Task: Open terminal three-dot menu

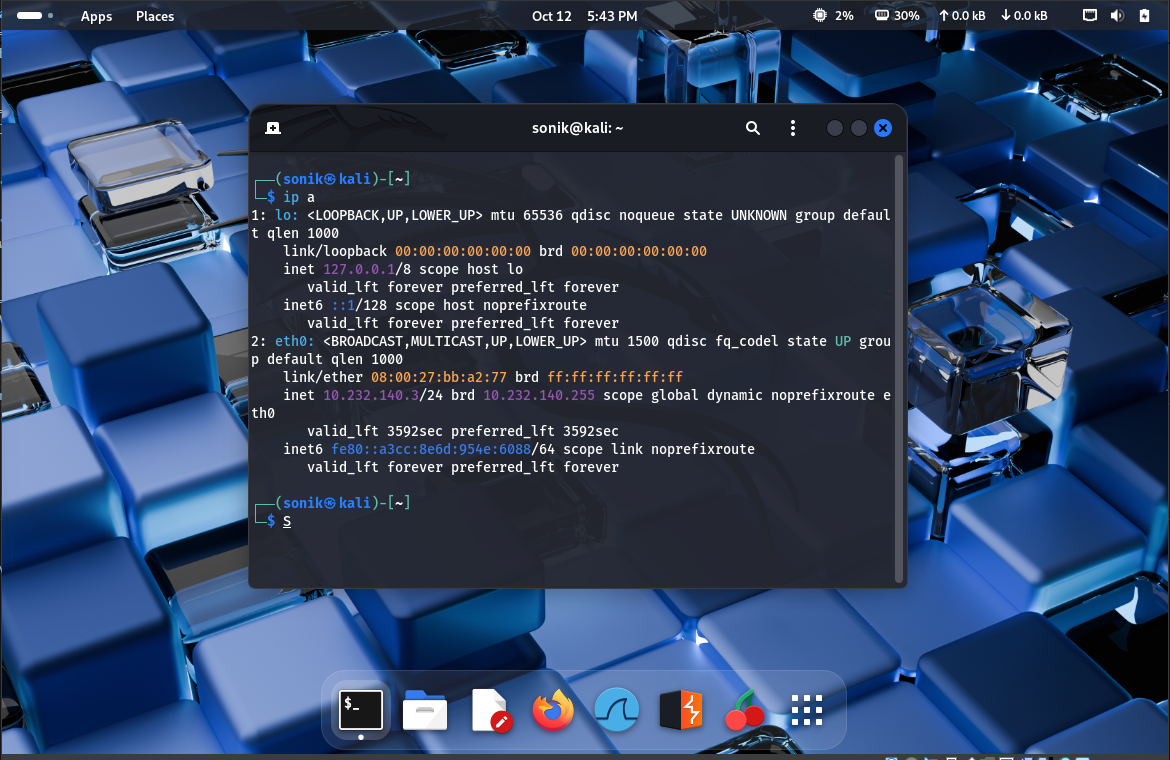Action: (792, 128)
